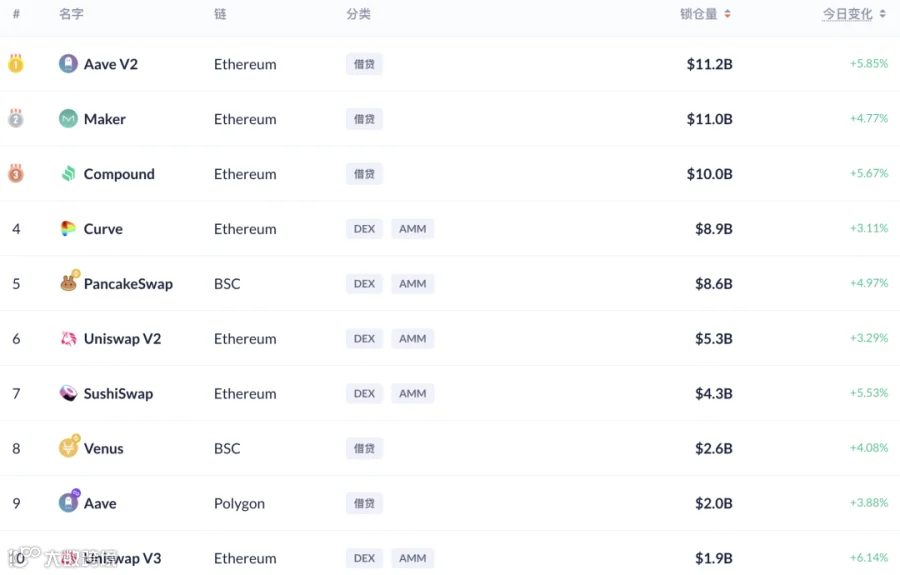
Task: Click the 名字 column header
Action: 71,14
